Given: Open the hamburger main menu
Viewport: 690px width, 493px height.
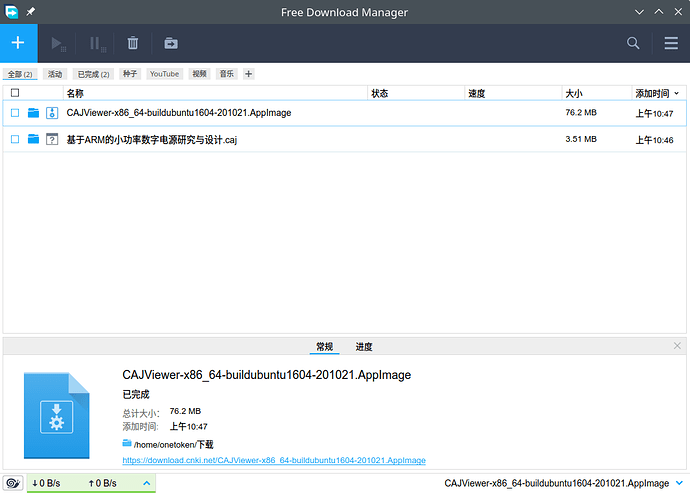Looking at the screenshot, I should 671,43.
